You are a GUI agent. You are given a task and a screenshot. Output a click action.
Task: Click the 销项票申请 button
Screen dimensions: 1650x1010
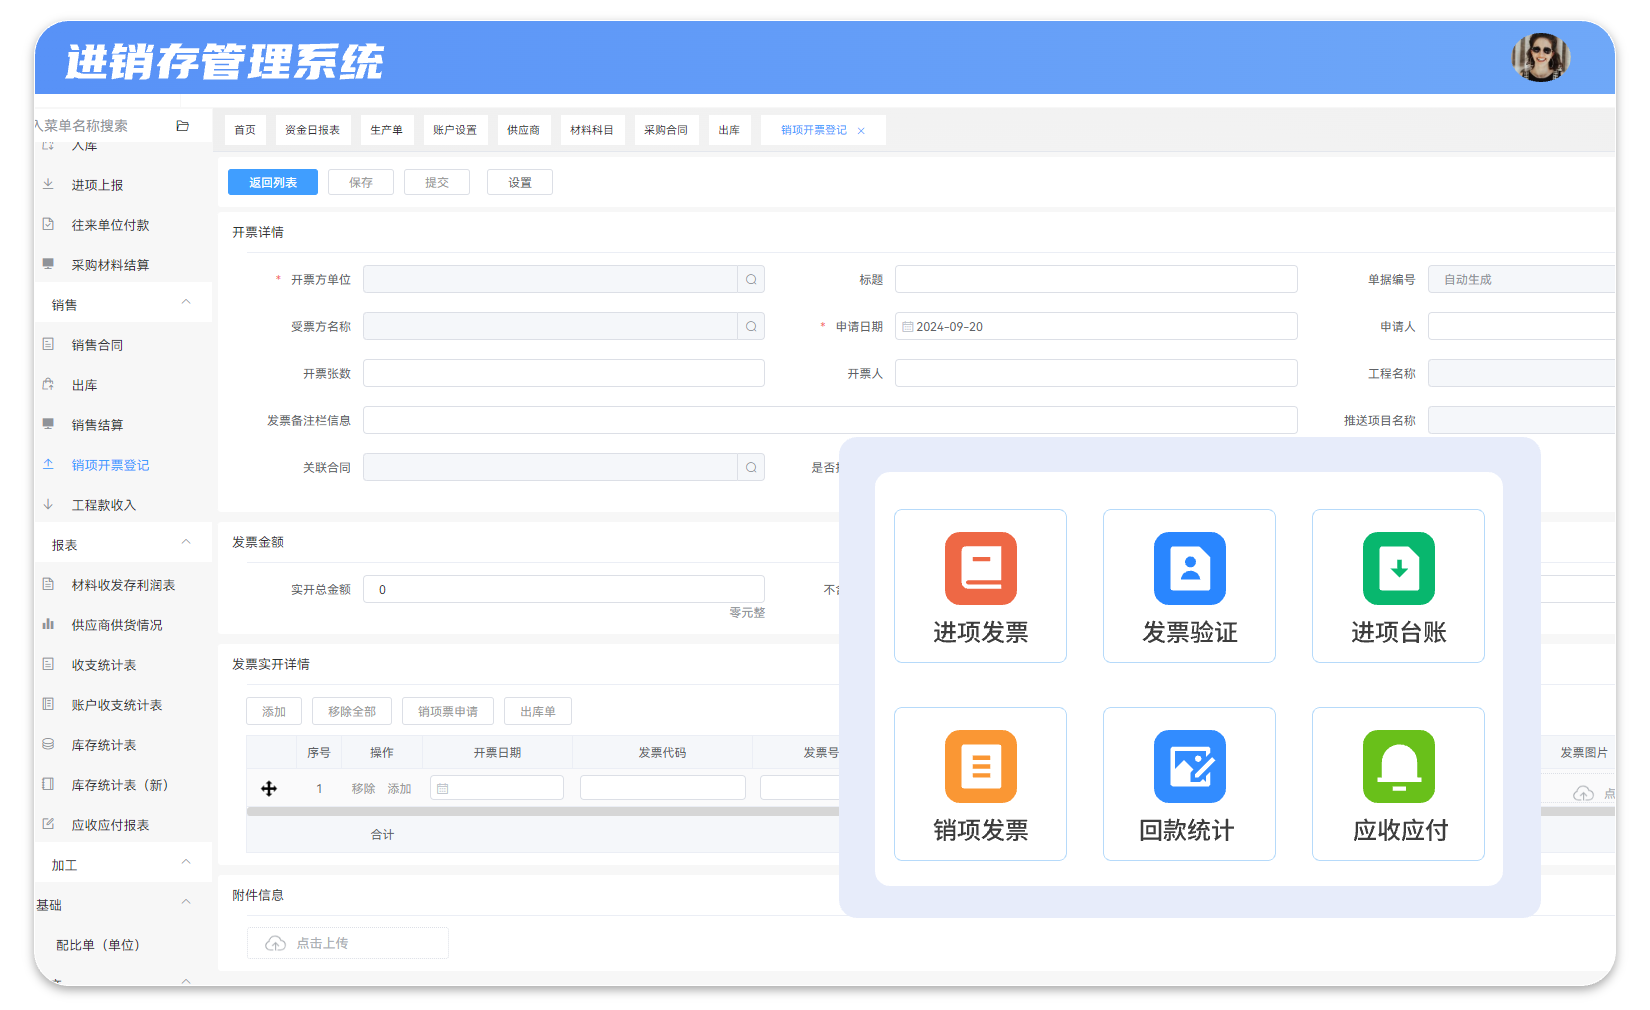tap(448, 712)
